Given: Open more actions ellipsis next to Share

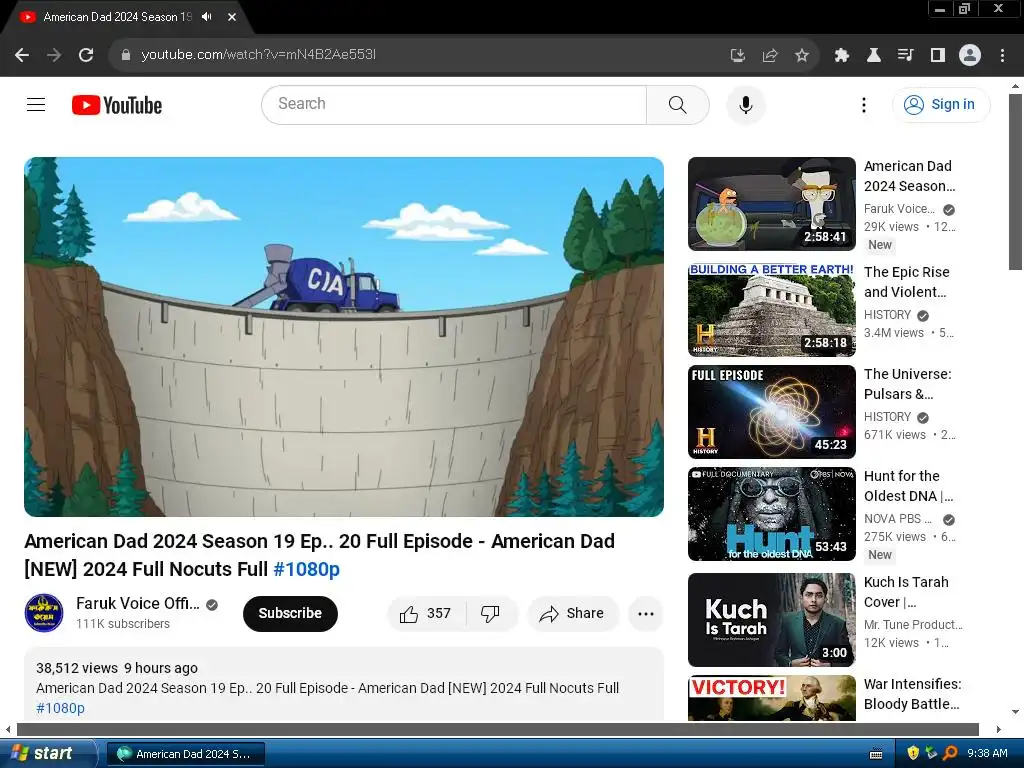Looking at the screenshot, I should coord(646,613).
